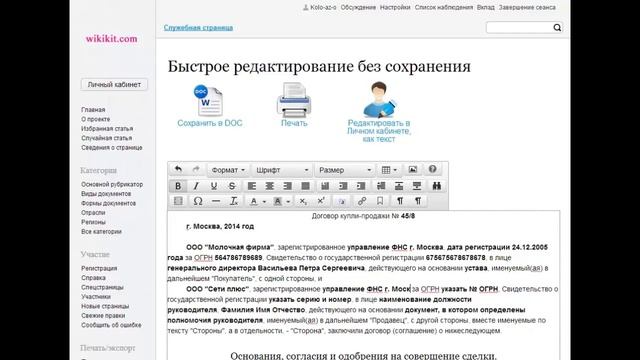Image resolution: width=640 pixels, height=360 pixels.
Task: Open the Размер size dropdown
Action: click(344, 170)
